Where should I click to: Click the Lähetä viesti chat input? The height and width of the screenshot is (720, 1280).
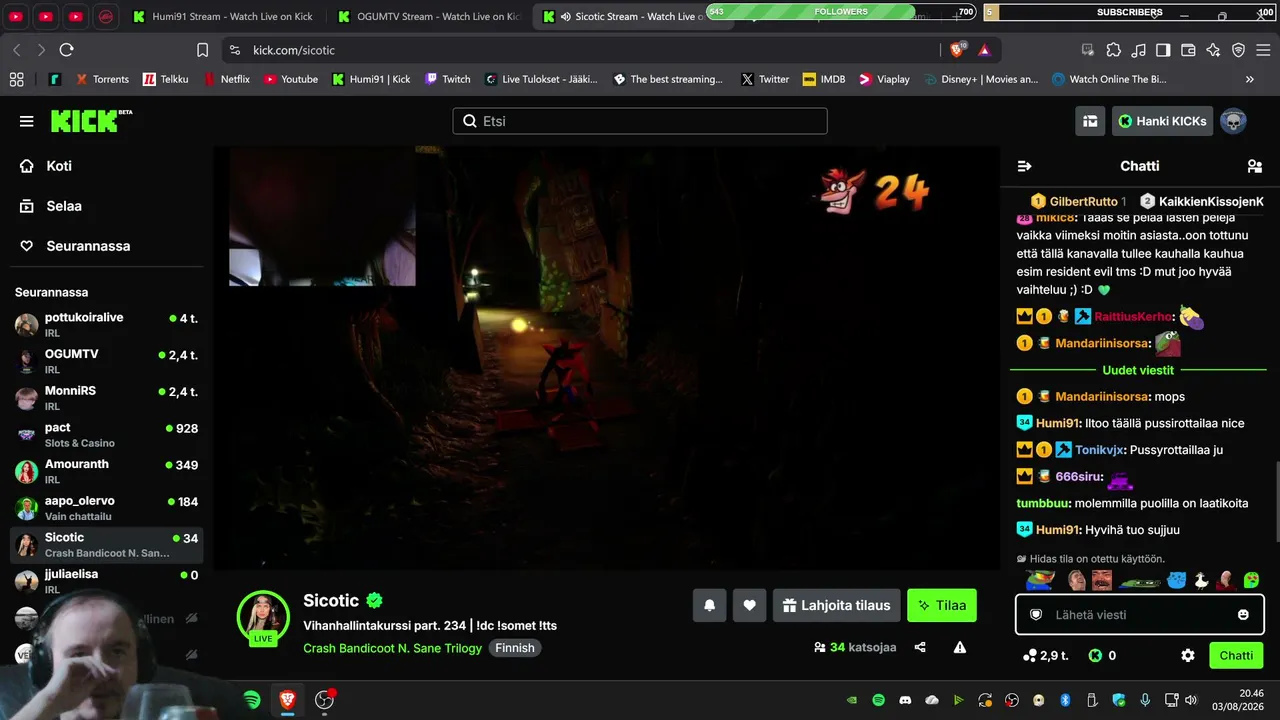1140,614
